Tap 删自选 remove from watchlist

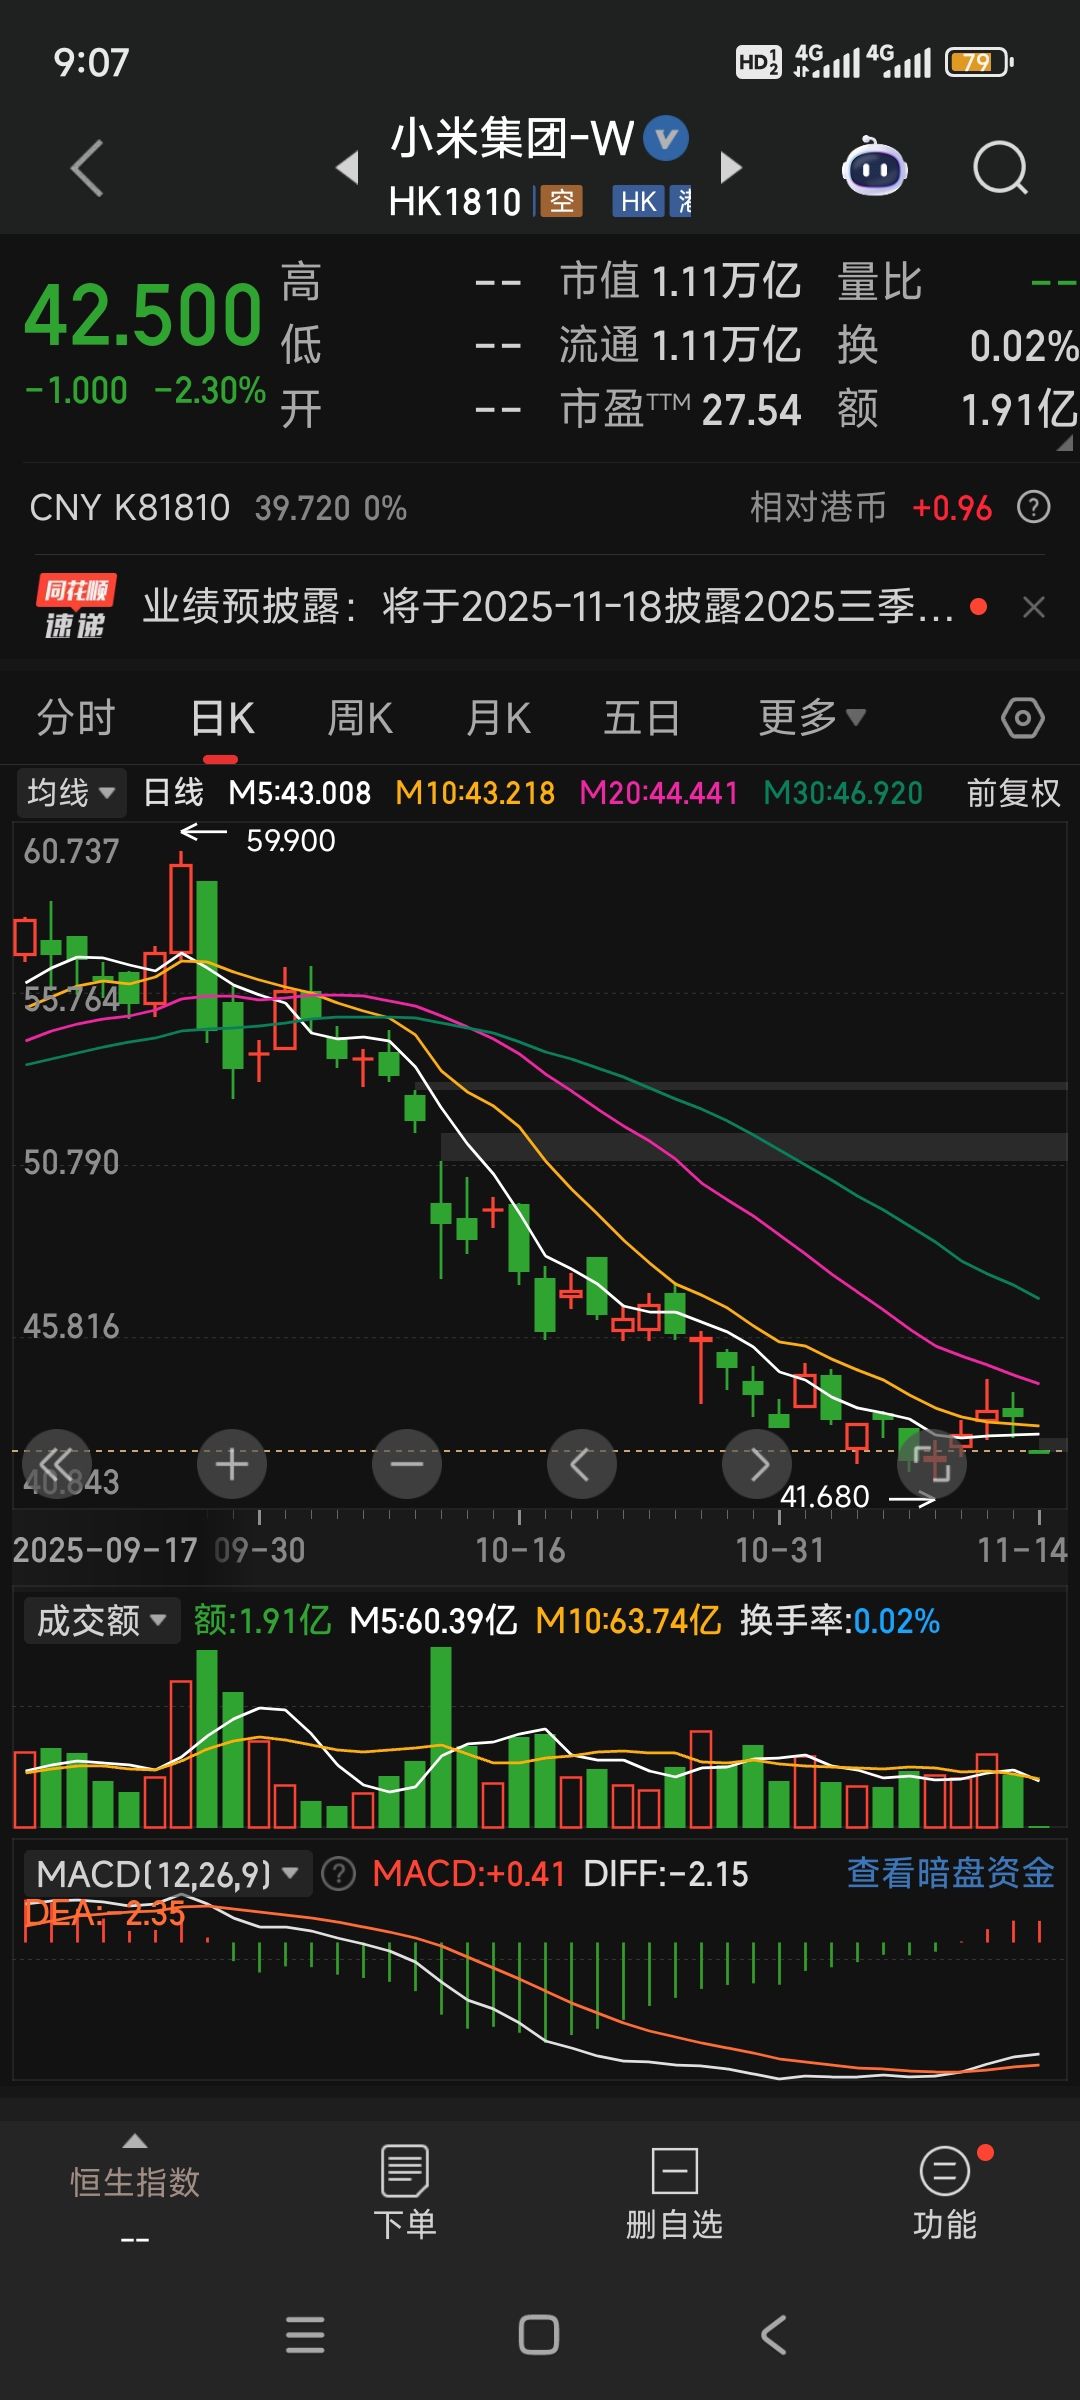[x=674, y=2192]
